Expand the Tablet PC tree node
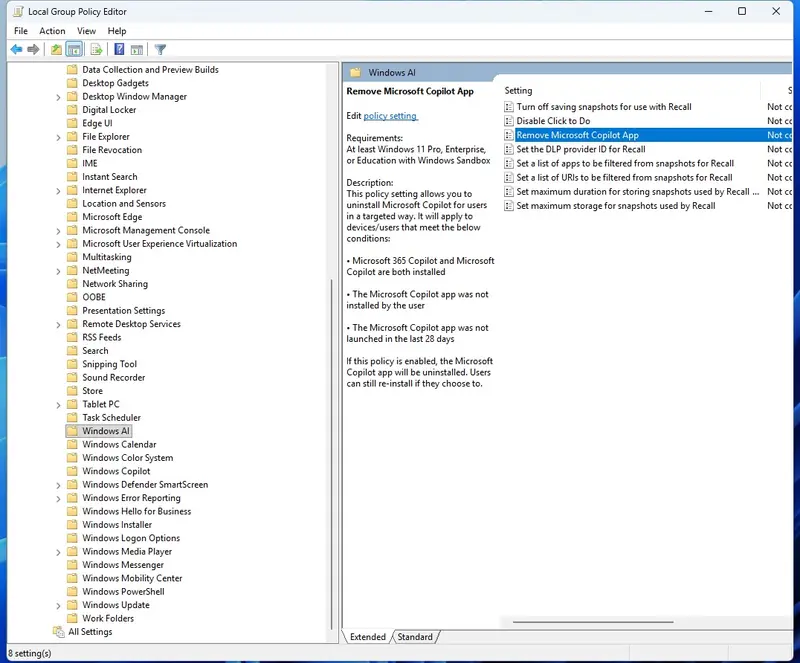800x663 pixels. pos(58,405)
